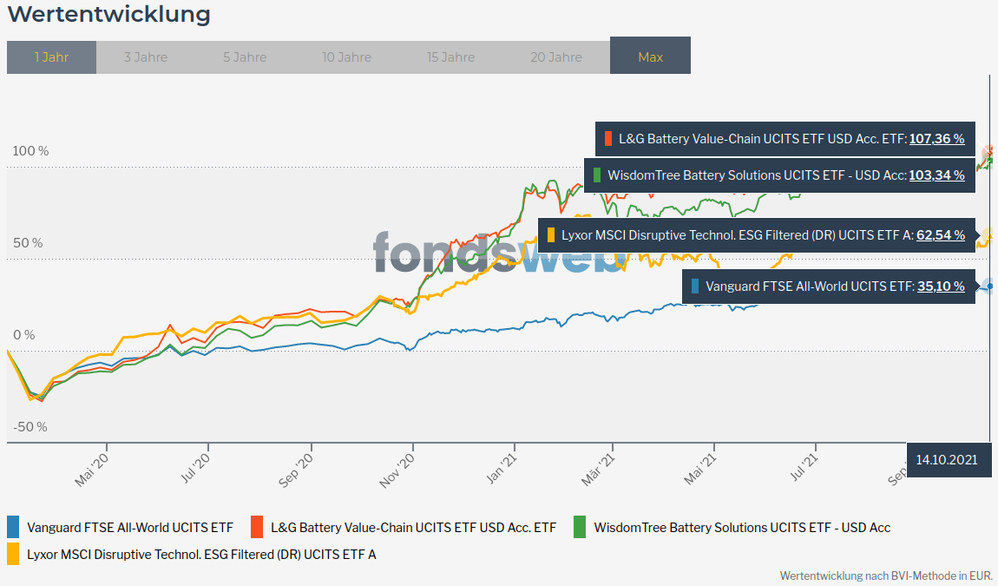Click the 14.10.2021 date marker

pyautogui.click(x=946, y=459)
